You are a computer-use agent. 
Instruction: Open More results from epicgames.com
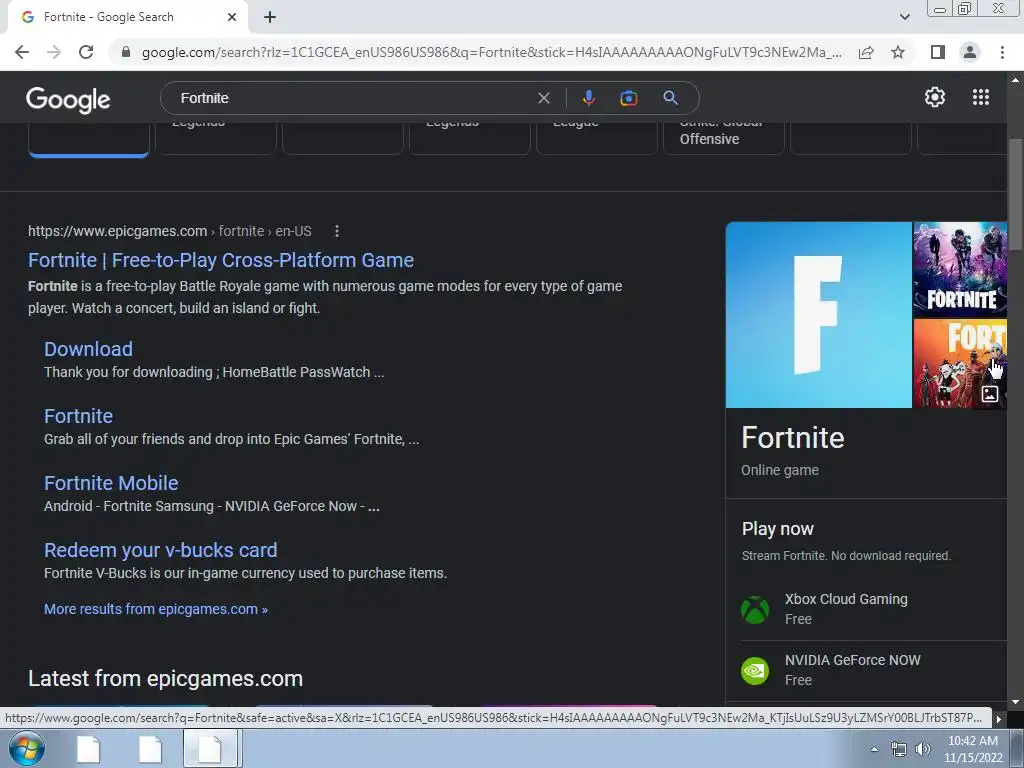[x=155, y=609]
